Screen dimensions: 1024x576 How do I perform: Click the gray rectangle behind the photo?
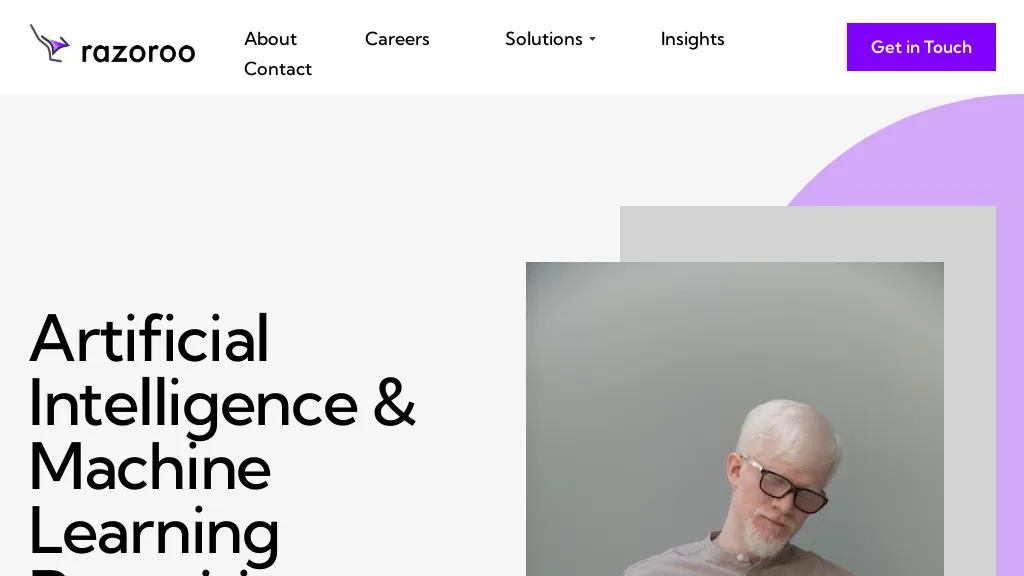pyautogui.click(x=808, y=234)
